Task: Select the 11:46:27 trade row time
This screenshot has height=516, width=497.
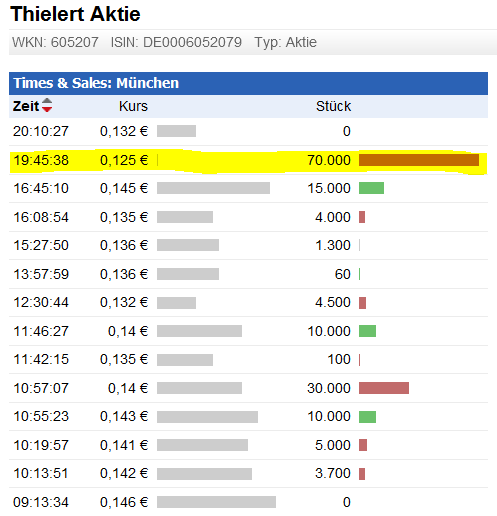Action: tap(41, 331)
